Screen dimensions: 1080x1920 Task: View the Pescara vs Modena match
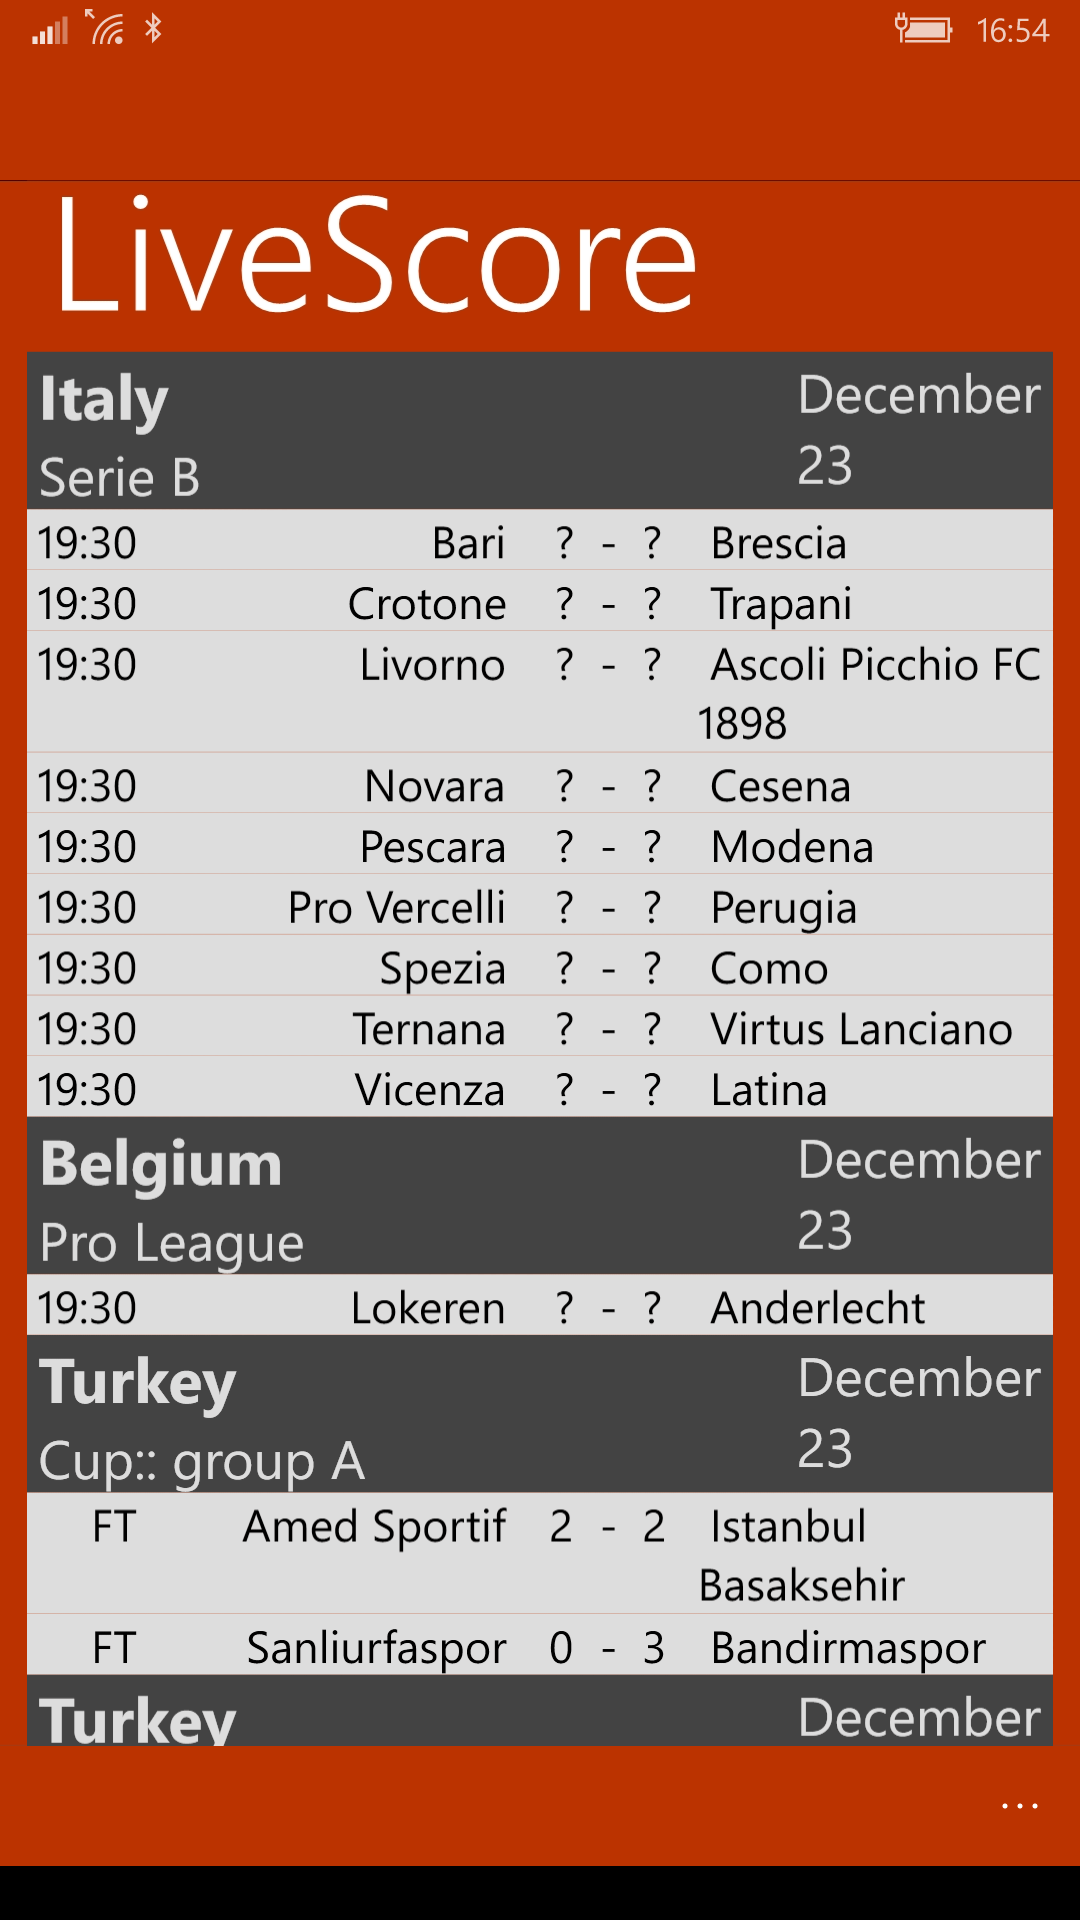click(540, 846)
